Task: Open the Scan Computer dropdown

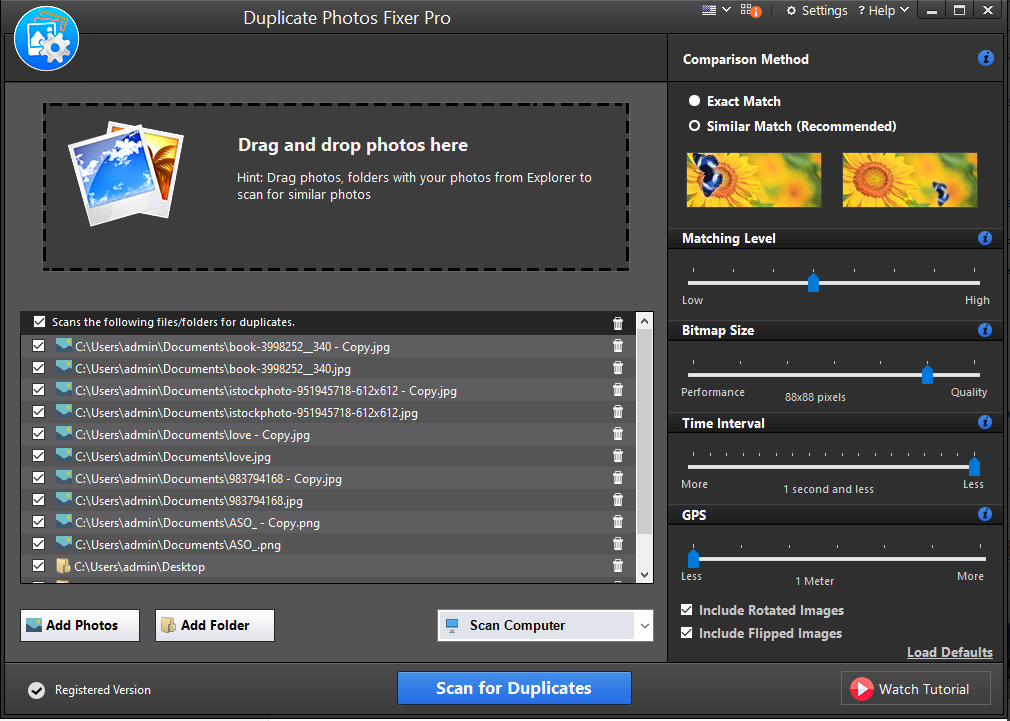Action: pos(644,625)
